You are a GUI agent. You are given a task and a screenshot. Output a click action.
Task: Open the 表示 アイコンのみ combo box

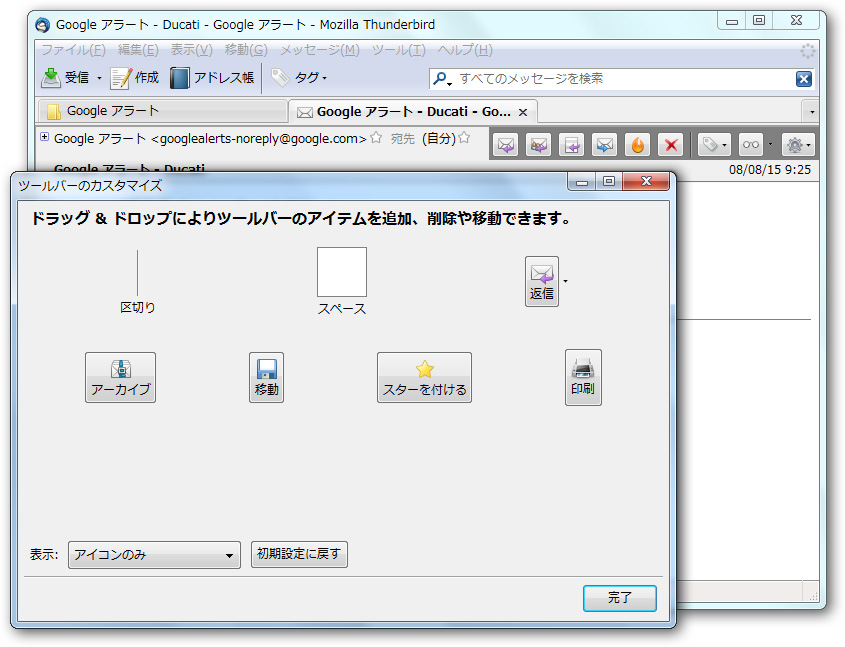tap(154, 555)
